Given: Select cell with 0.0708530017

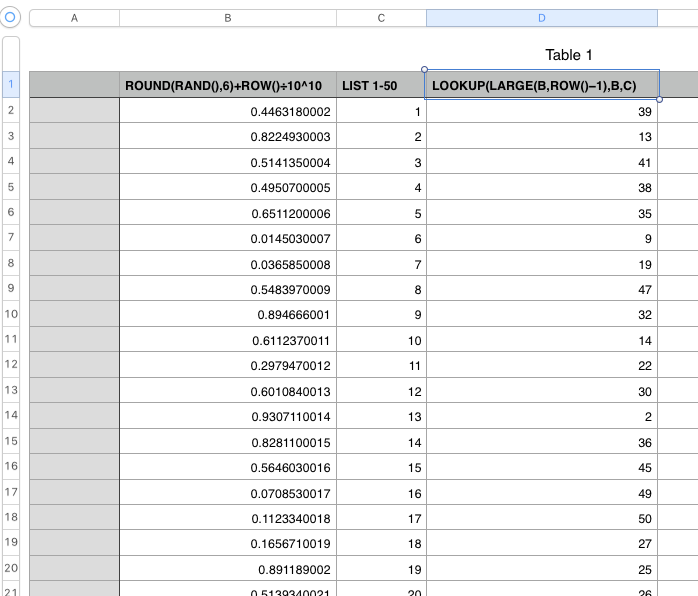Looking at the screenshot, I should 228,492.
